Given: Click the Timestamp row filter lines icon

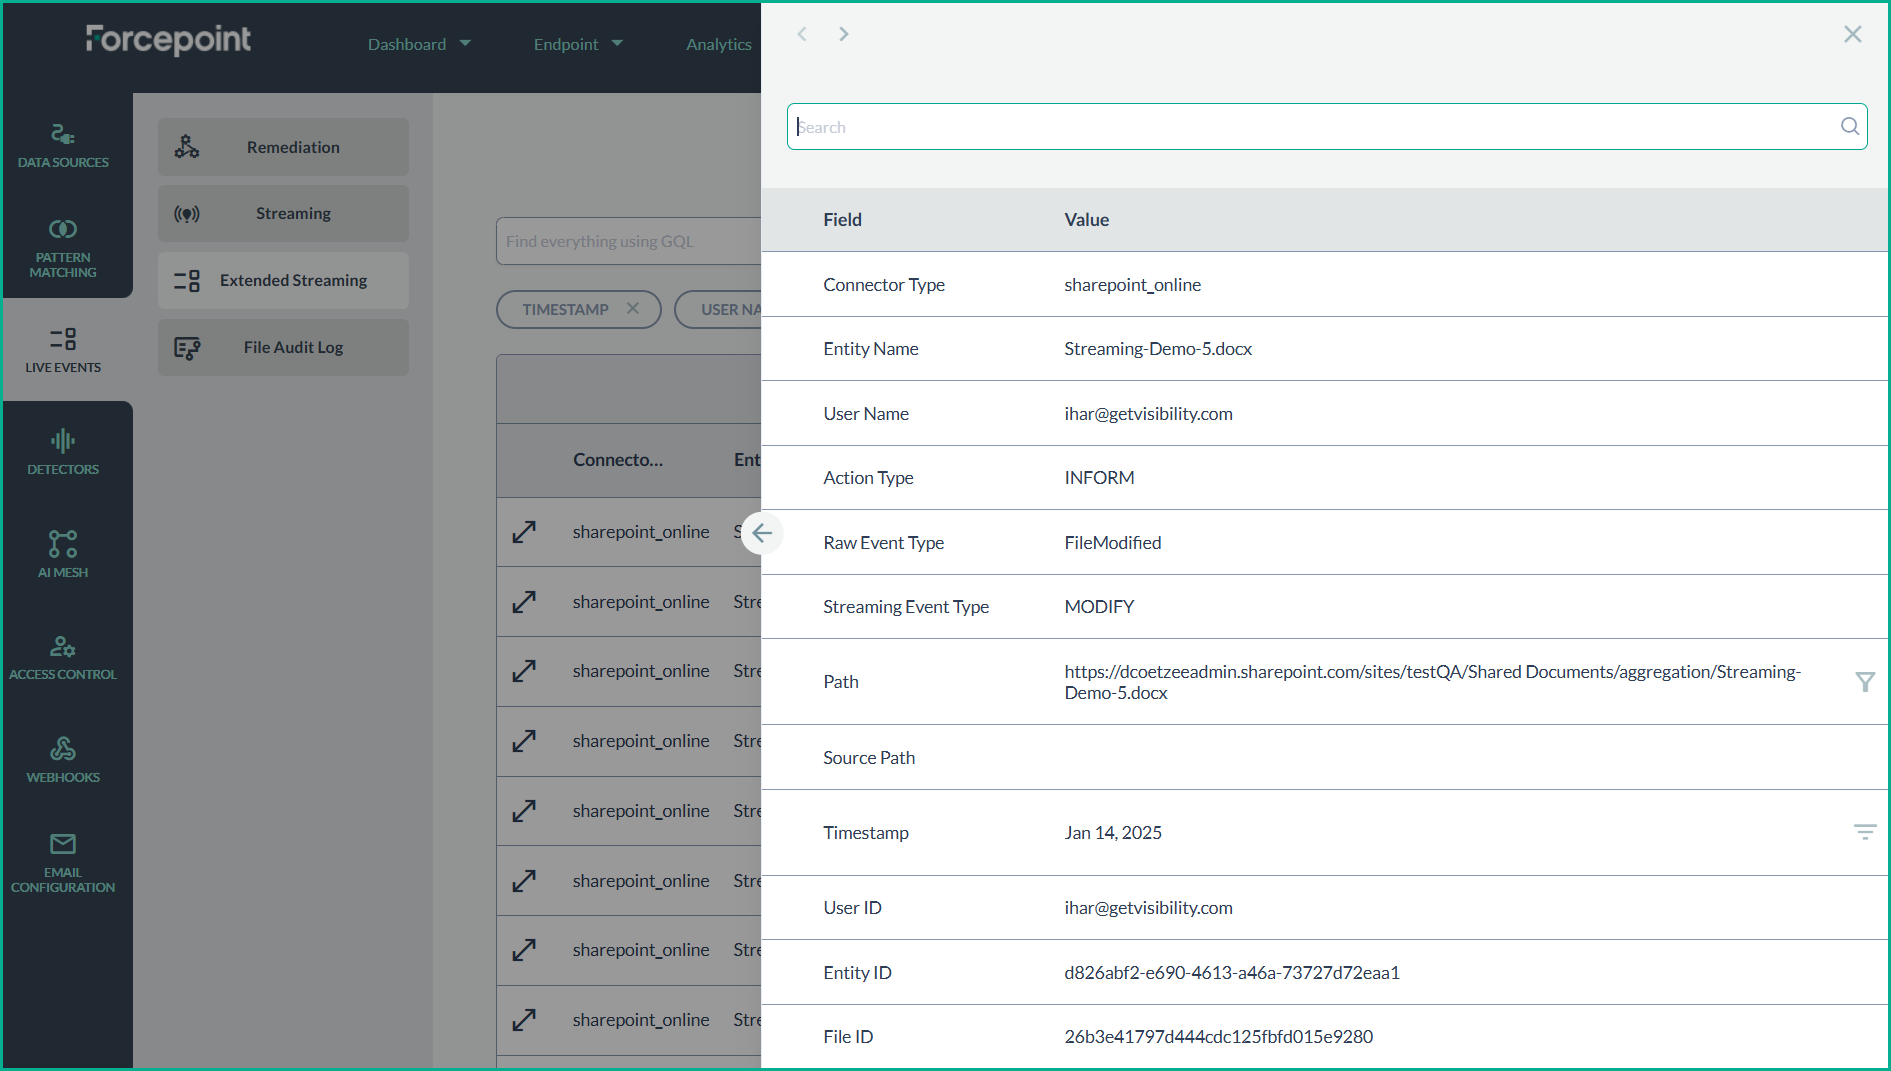Looking at the screenshot, I should pyautogui.click(x=1864, y=832).
